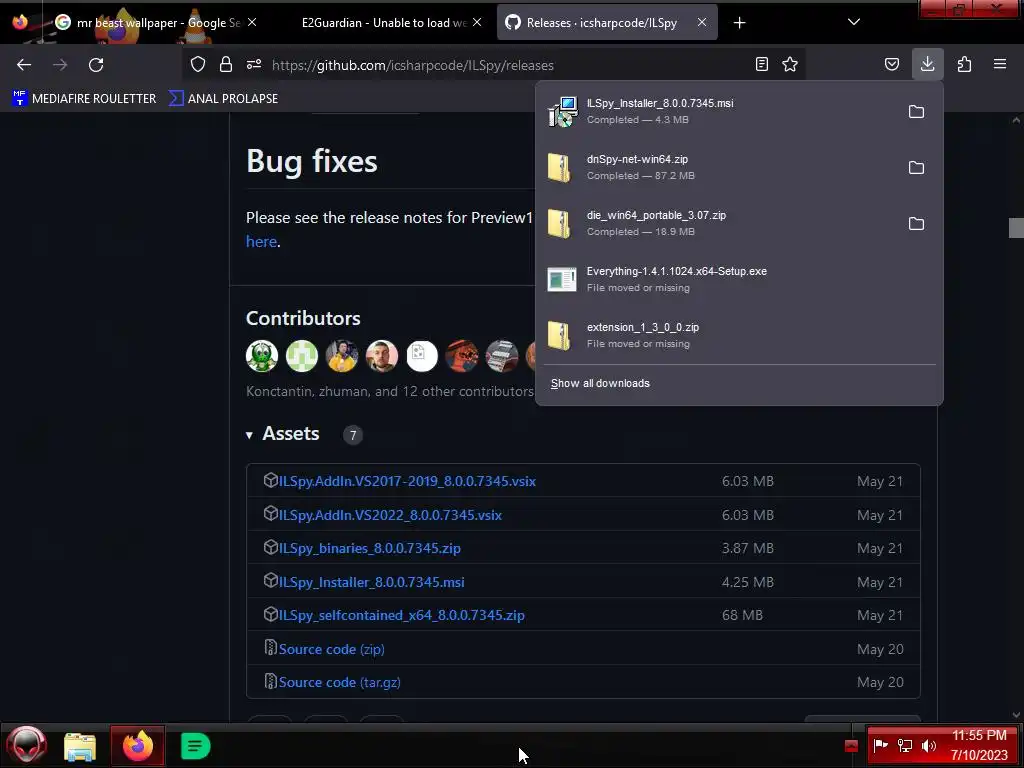Go back to the previous page
This screenshot has height=768, width=1024.
pos(24,65)
